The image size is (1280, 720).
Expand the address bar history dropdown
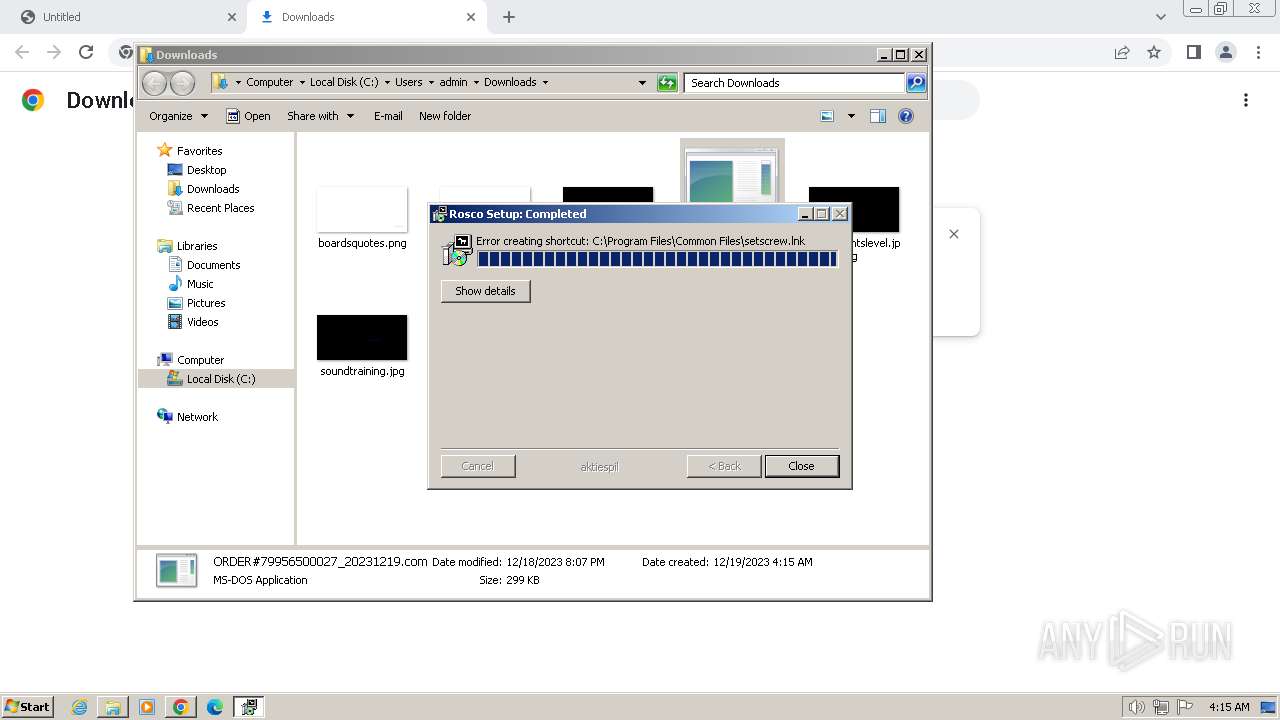point(642,83)
